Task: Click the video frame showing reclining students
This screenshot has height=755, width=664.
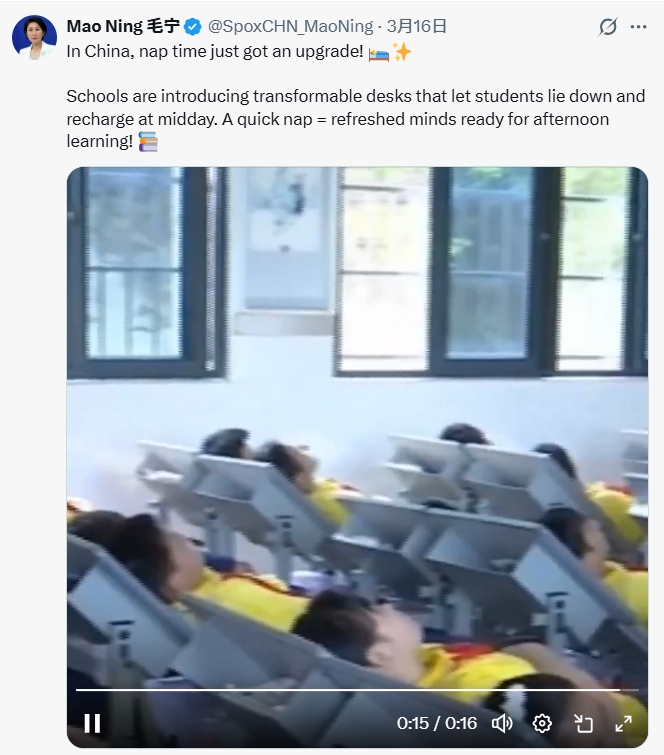Action: tap(357, 424)
